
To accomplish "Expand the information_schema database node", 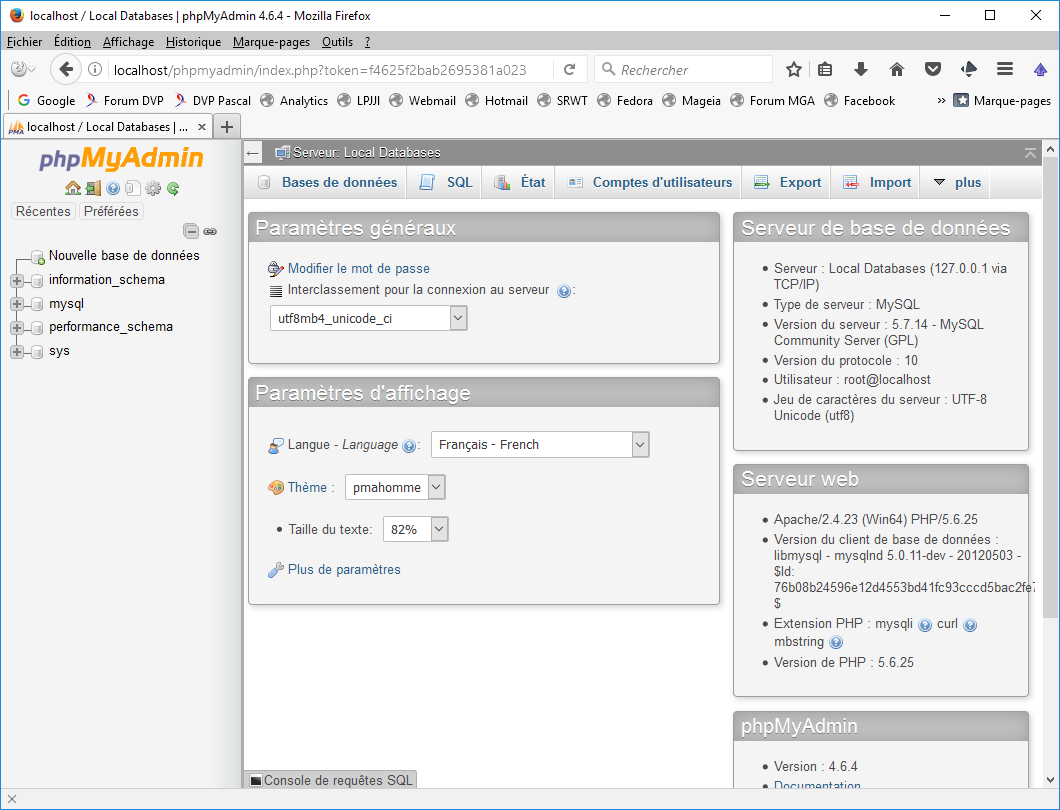I will click(17, 280).
